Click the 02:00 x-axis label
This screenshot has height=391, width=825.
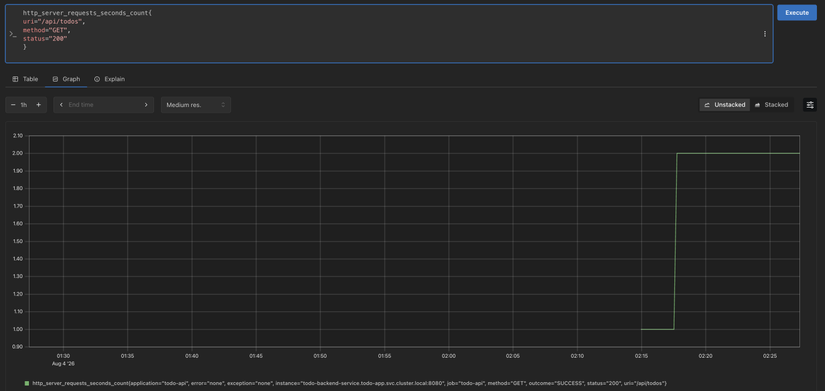pos(449,355)
